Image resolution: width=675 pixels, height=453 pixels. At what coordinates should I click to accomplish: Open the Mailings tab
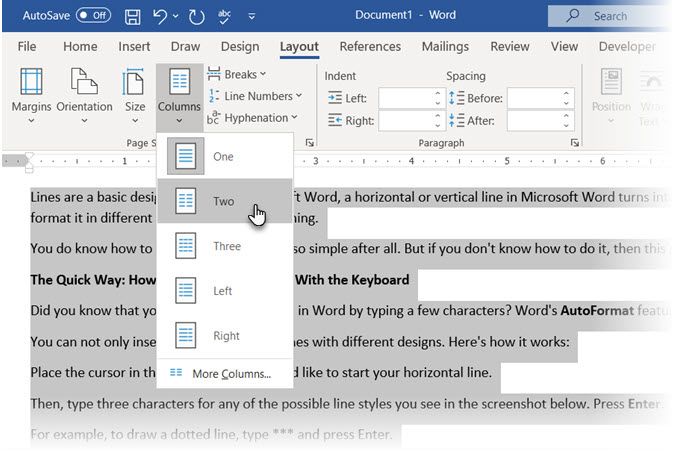(x=445, y=46)
